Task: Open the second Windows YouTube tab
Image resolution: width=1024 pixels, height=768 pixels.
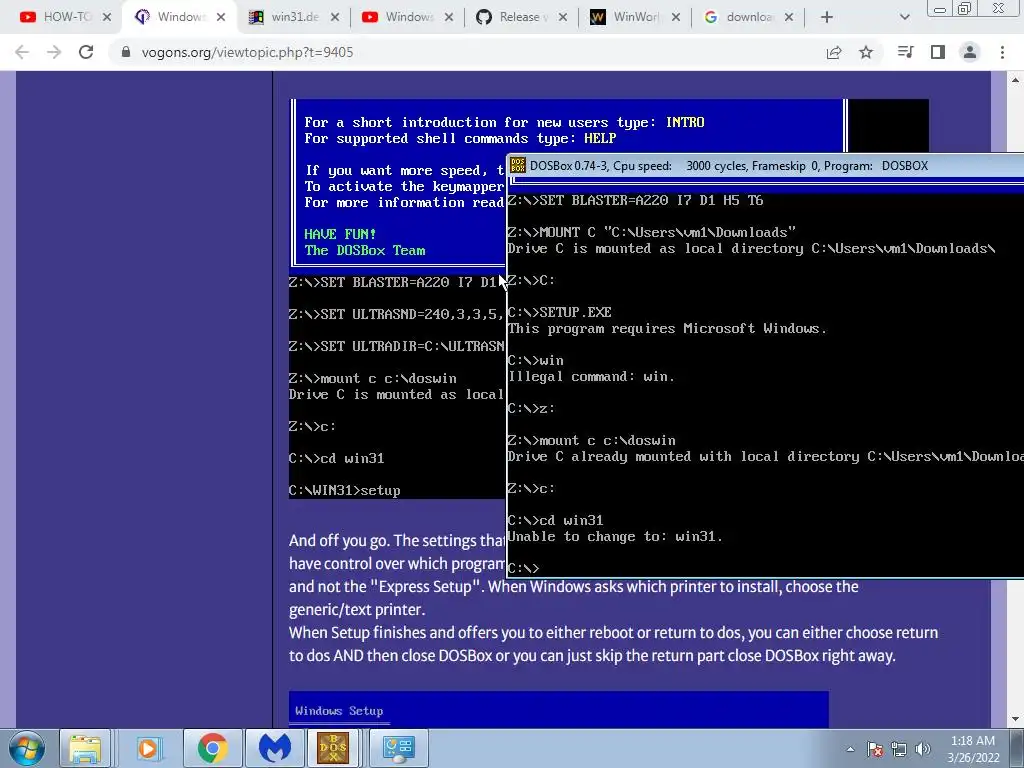Action: pyautogui.click(x=398, y=17)
